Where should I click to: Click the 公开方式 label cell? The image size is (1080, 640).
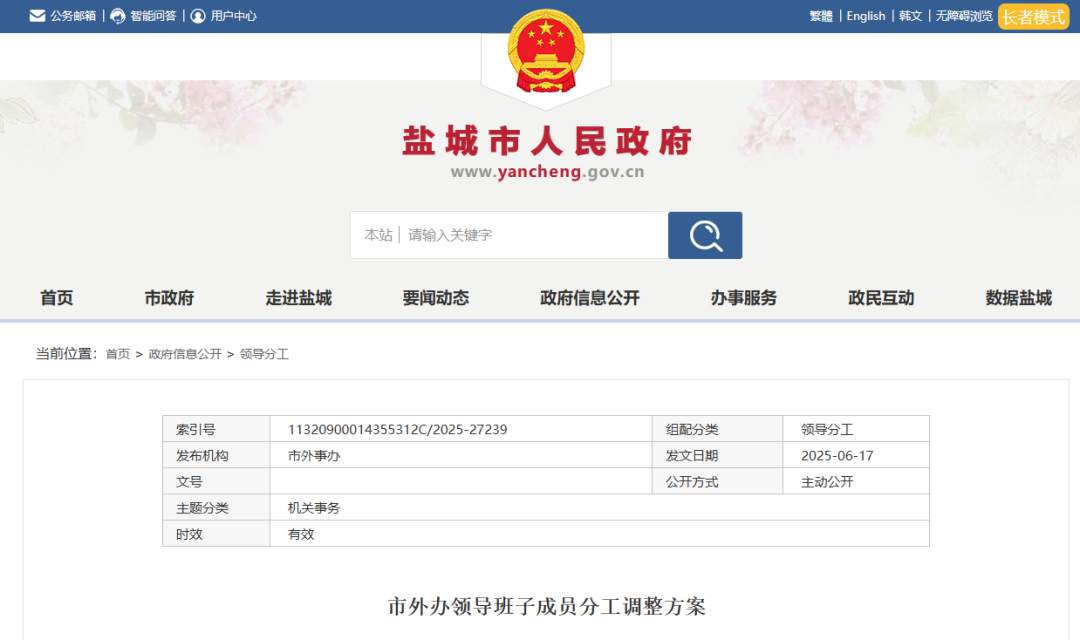coord(718,482)
